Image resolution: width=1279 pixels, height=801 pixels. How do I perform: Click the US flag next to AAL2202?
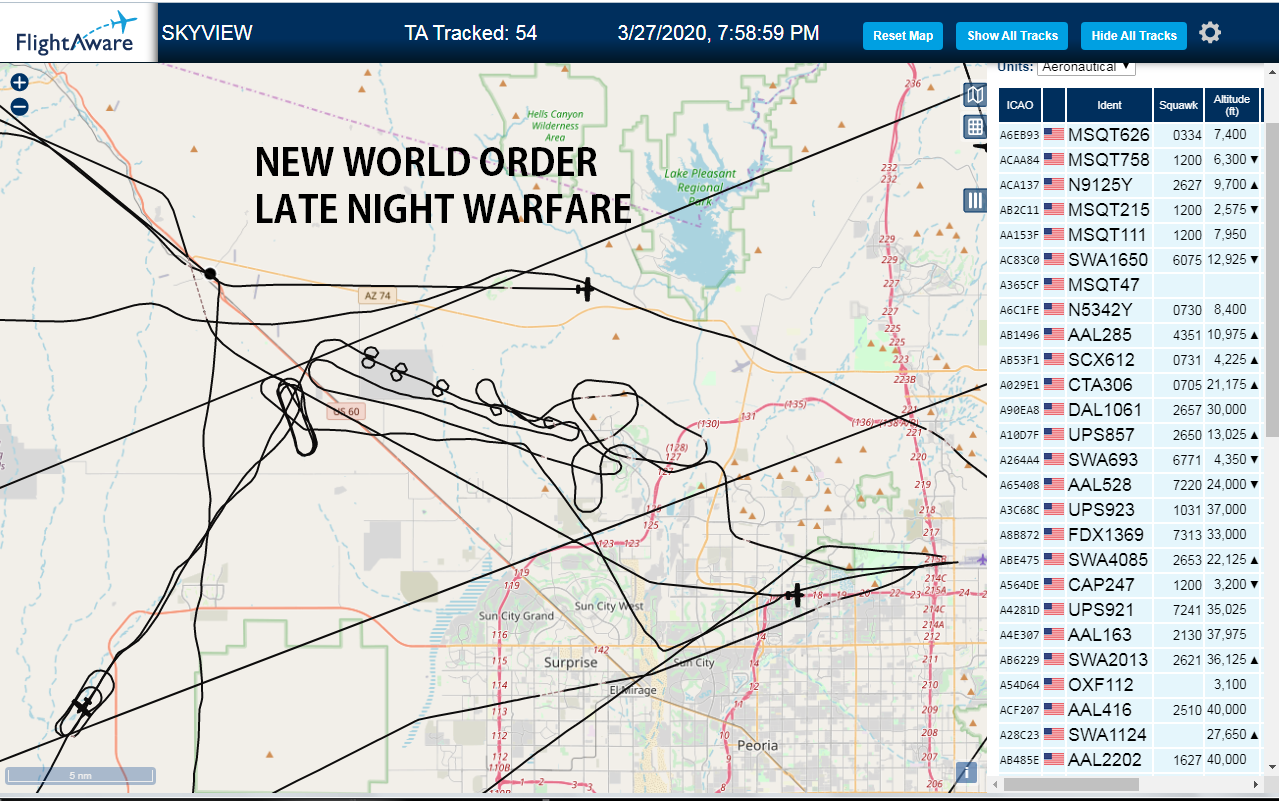(x=1054, y=759)
